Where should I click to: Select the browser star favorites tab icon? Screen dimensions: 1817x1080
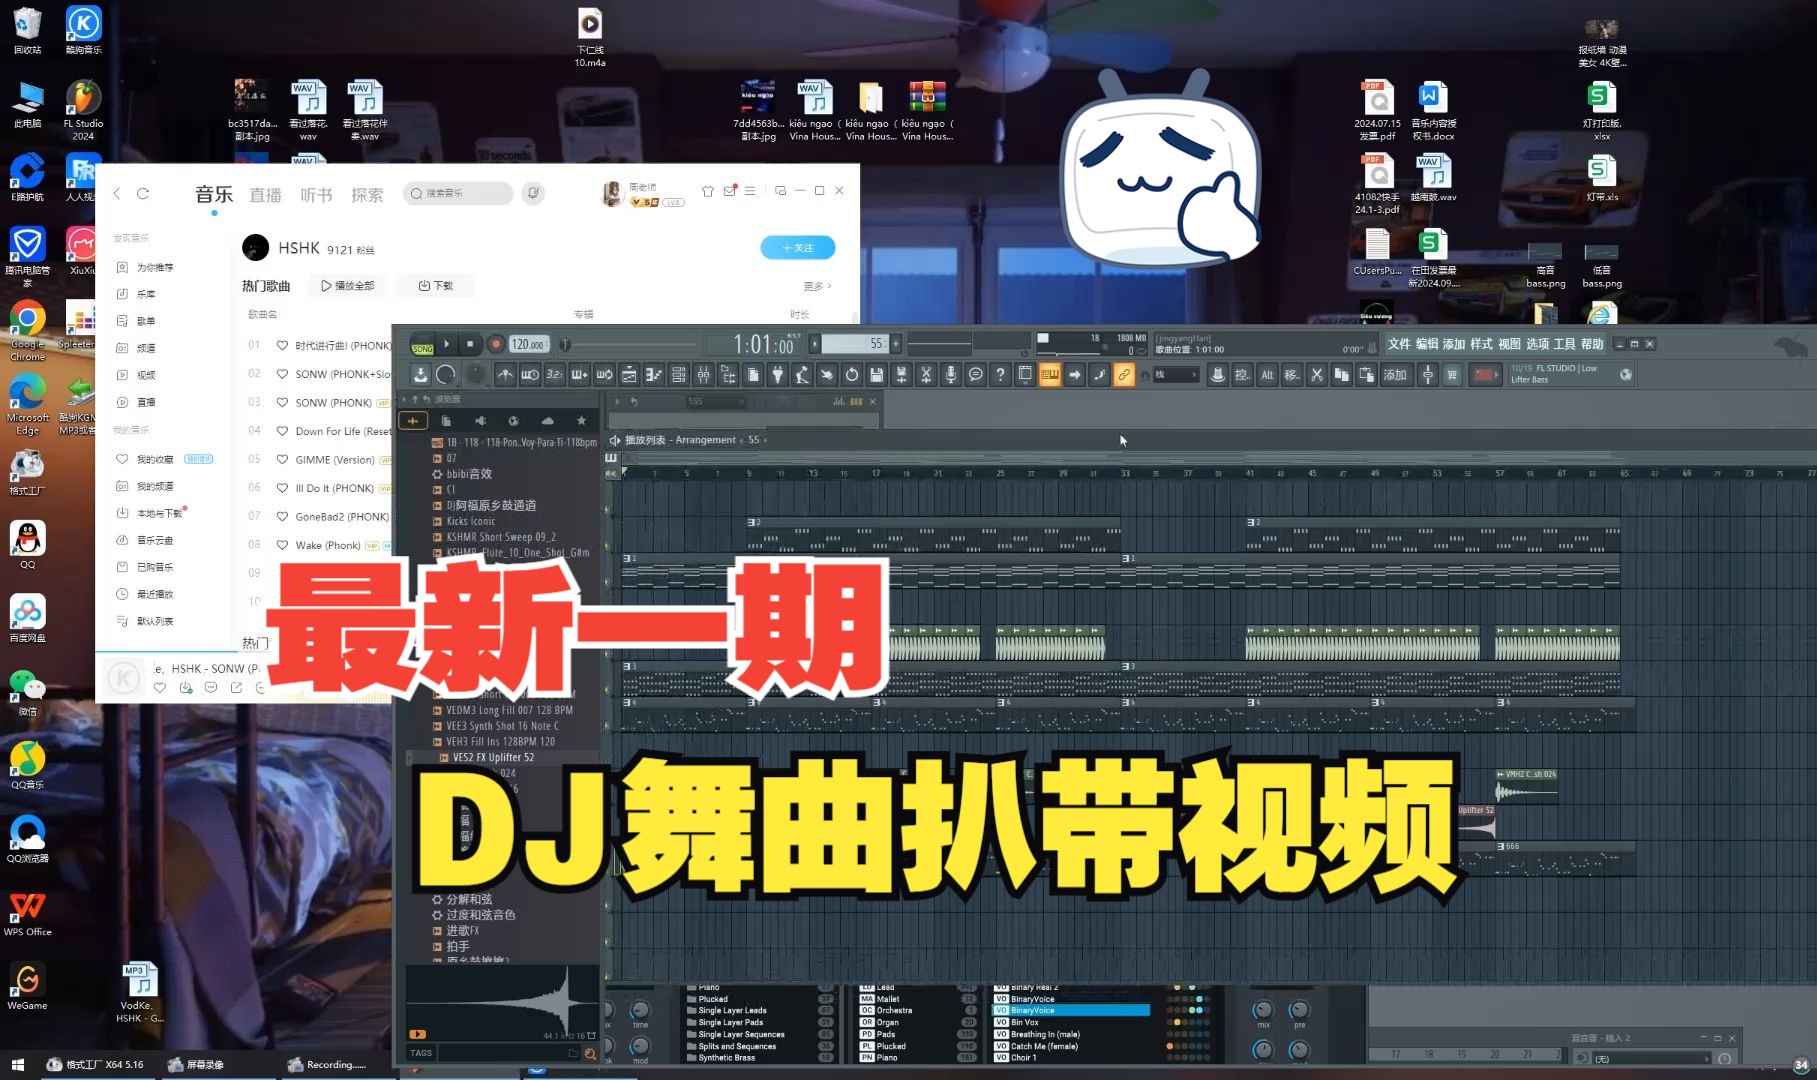[581, 420]
